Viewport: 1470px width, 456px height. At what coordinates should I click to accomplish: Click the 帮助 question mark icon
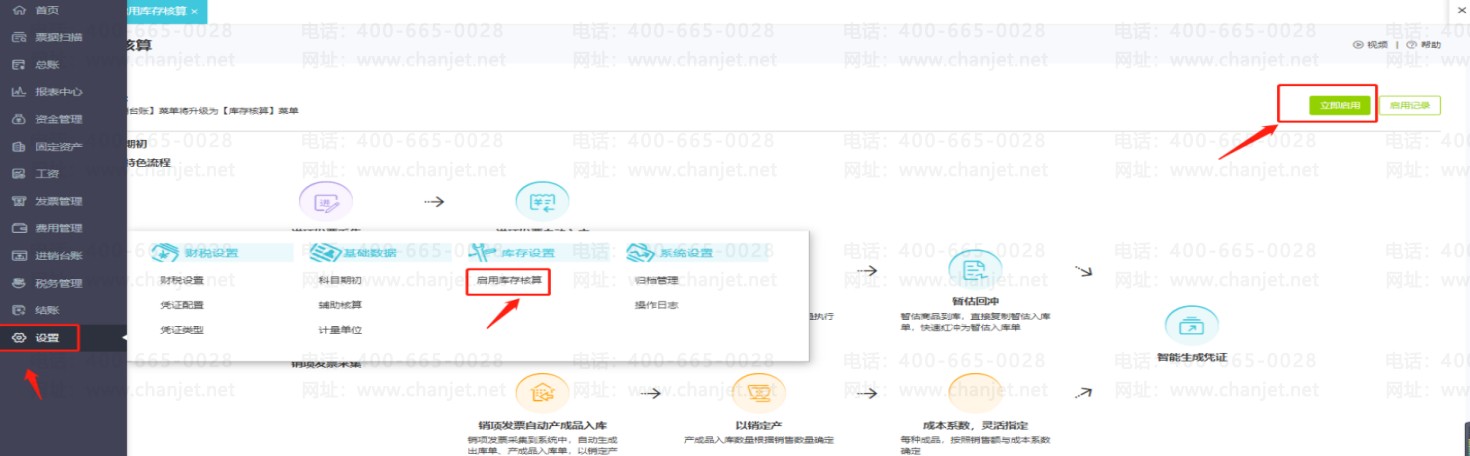(1411, 44)
